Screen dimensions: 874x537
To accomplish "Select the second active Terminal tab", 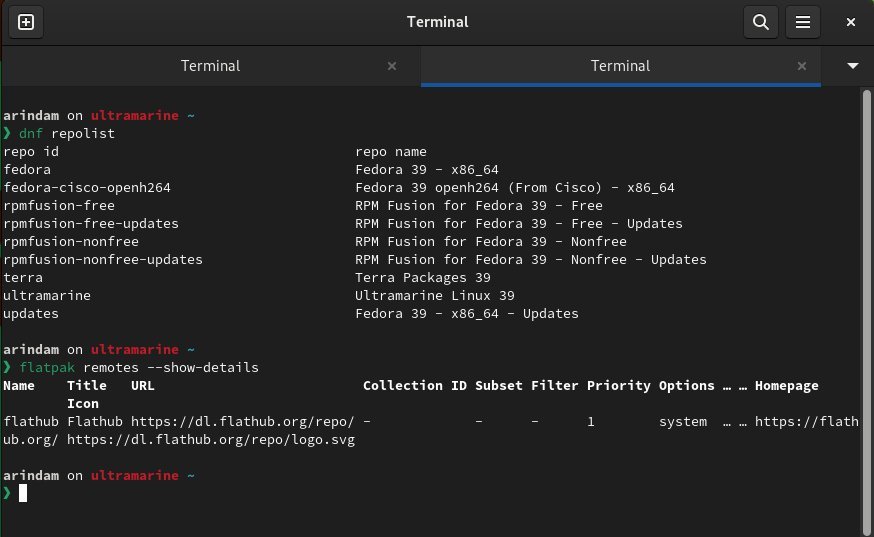I will click(x=620, y=66).
